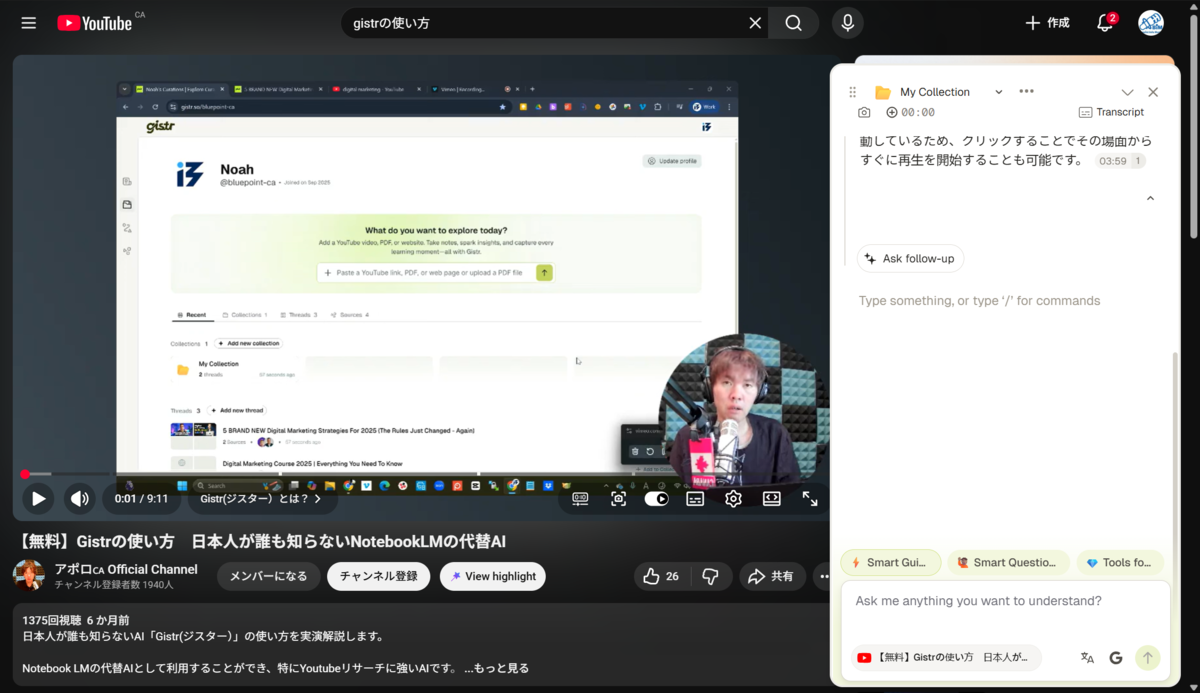Select the Tools for suggestion chip
Viewport: 1200px width, 693px height.
pyautogui.click(x=1120, y=562)
